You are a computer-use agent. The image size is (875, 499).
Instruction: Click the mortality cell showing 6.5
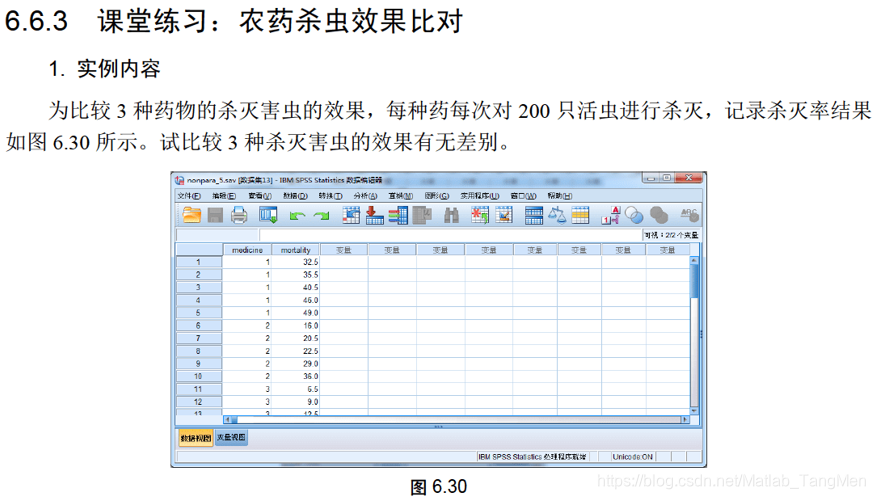(295, 389)
